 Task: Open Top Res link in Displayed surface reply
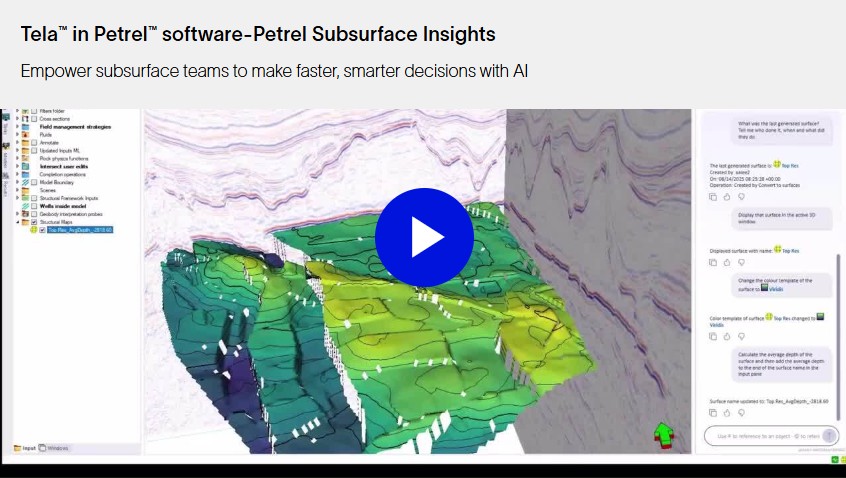pyautogui.click(x=790, y=251)
